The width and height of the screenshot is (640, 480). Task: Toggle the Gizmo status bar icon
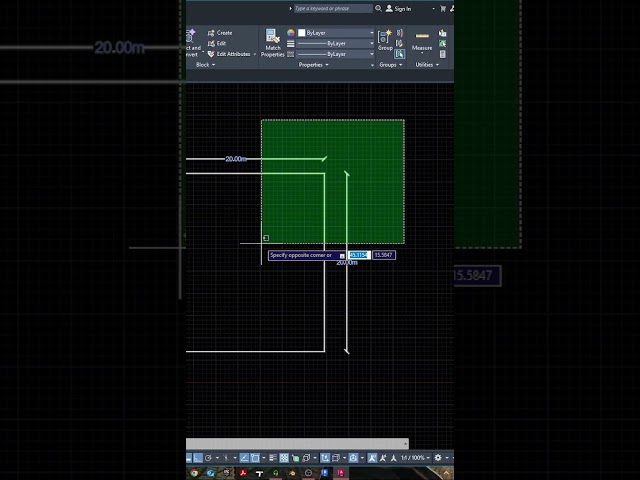(x=353, y=458)
